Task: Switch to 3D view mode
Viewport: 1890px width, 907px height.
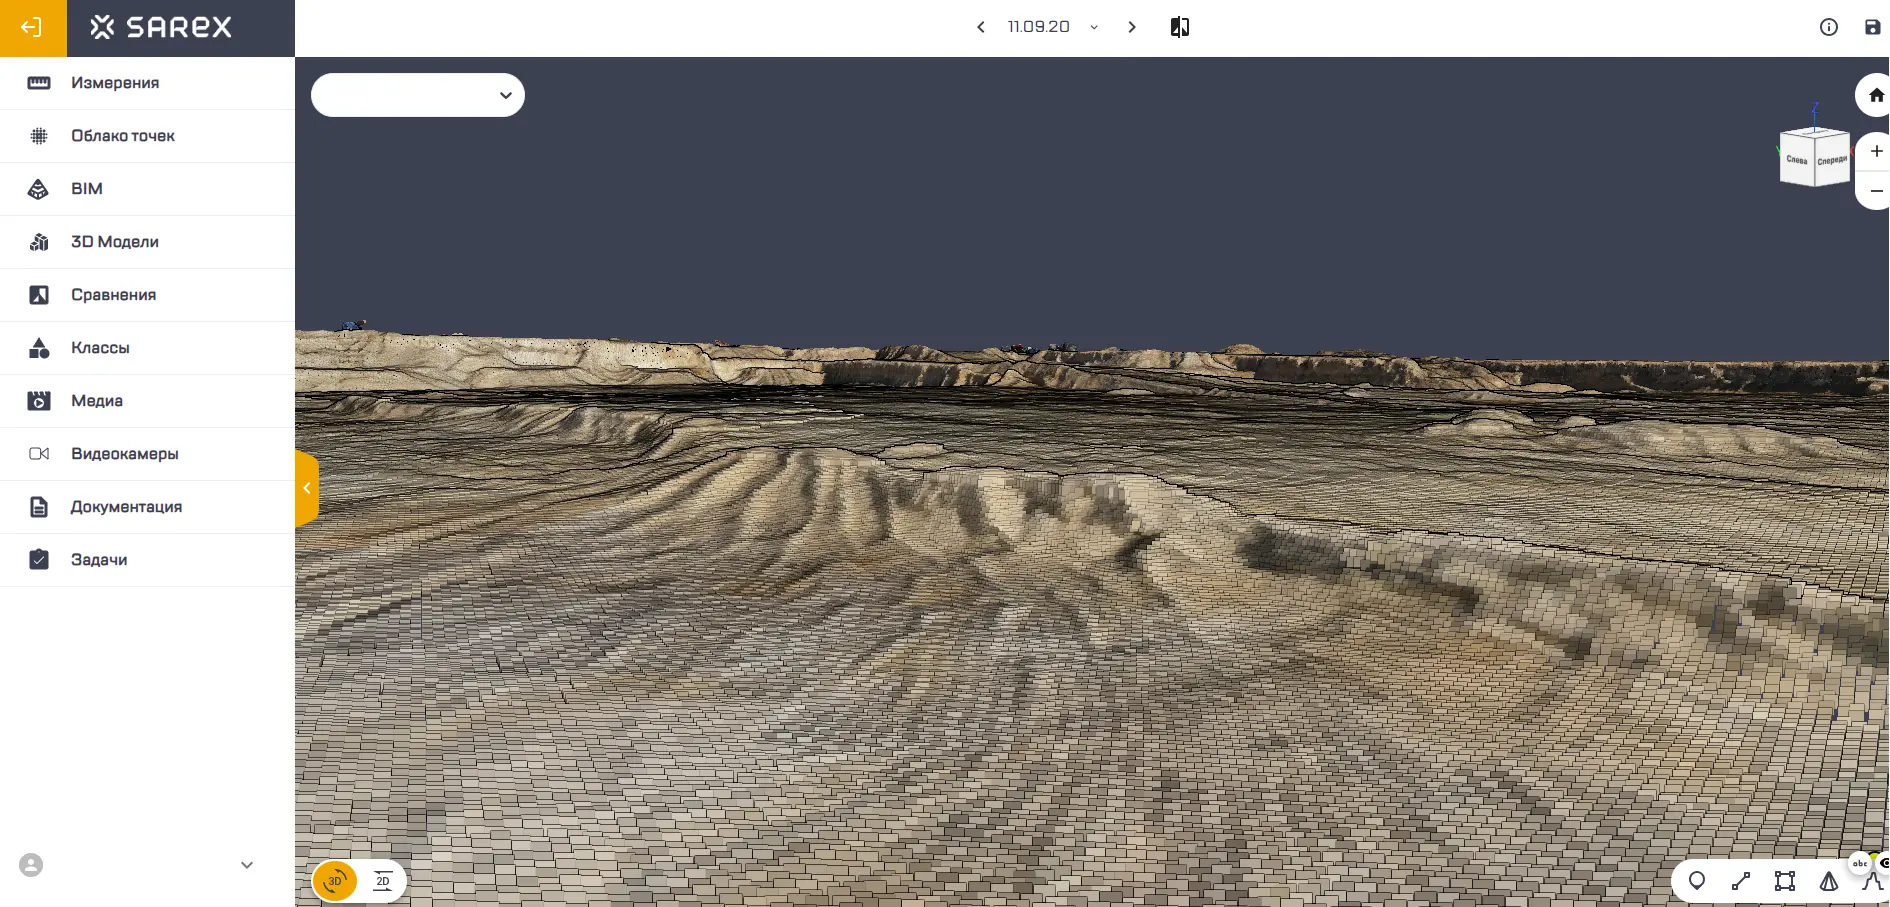Action: tap(335, 881)
